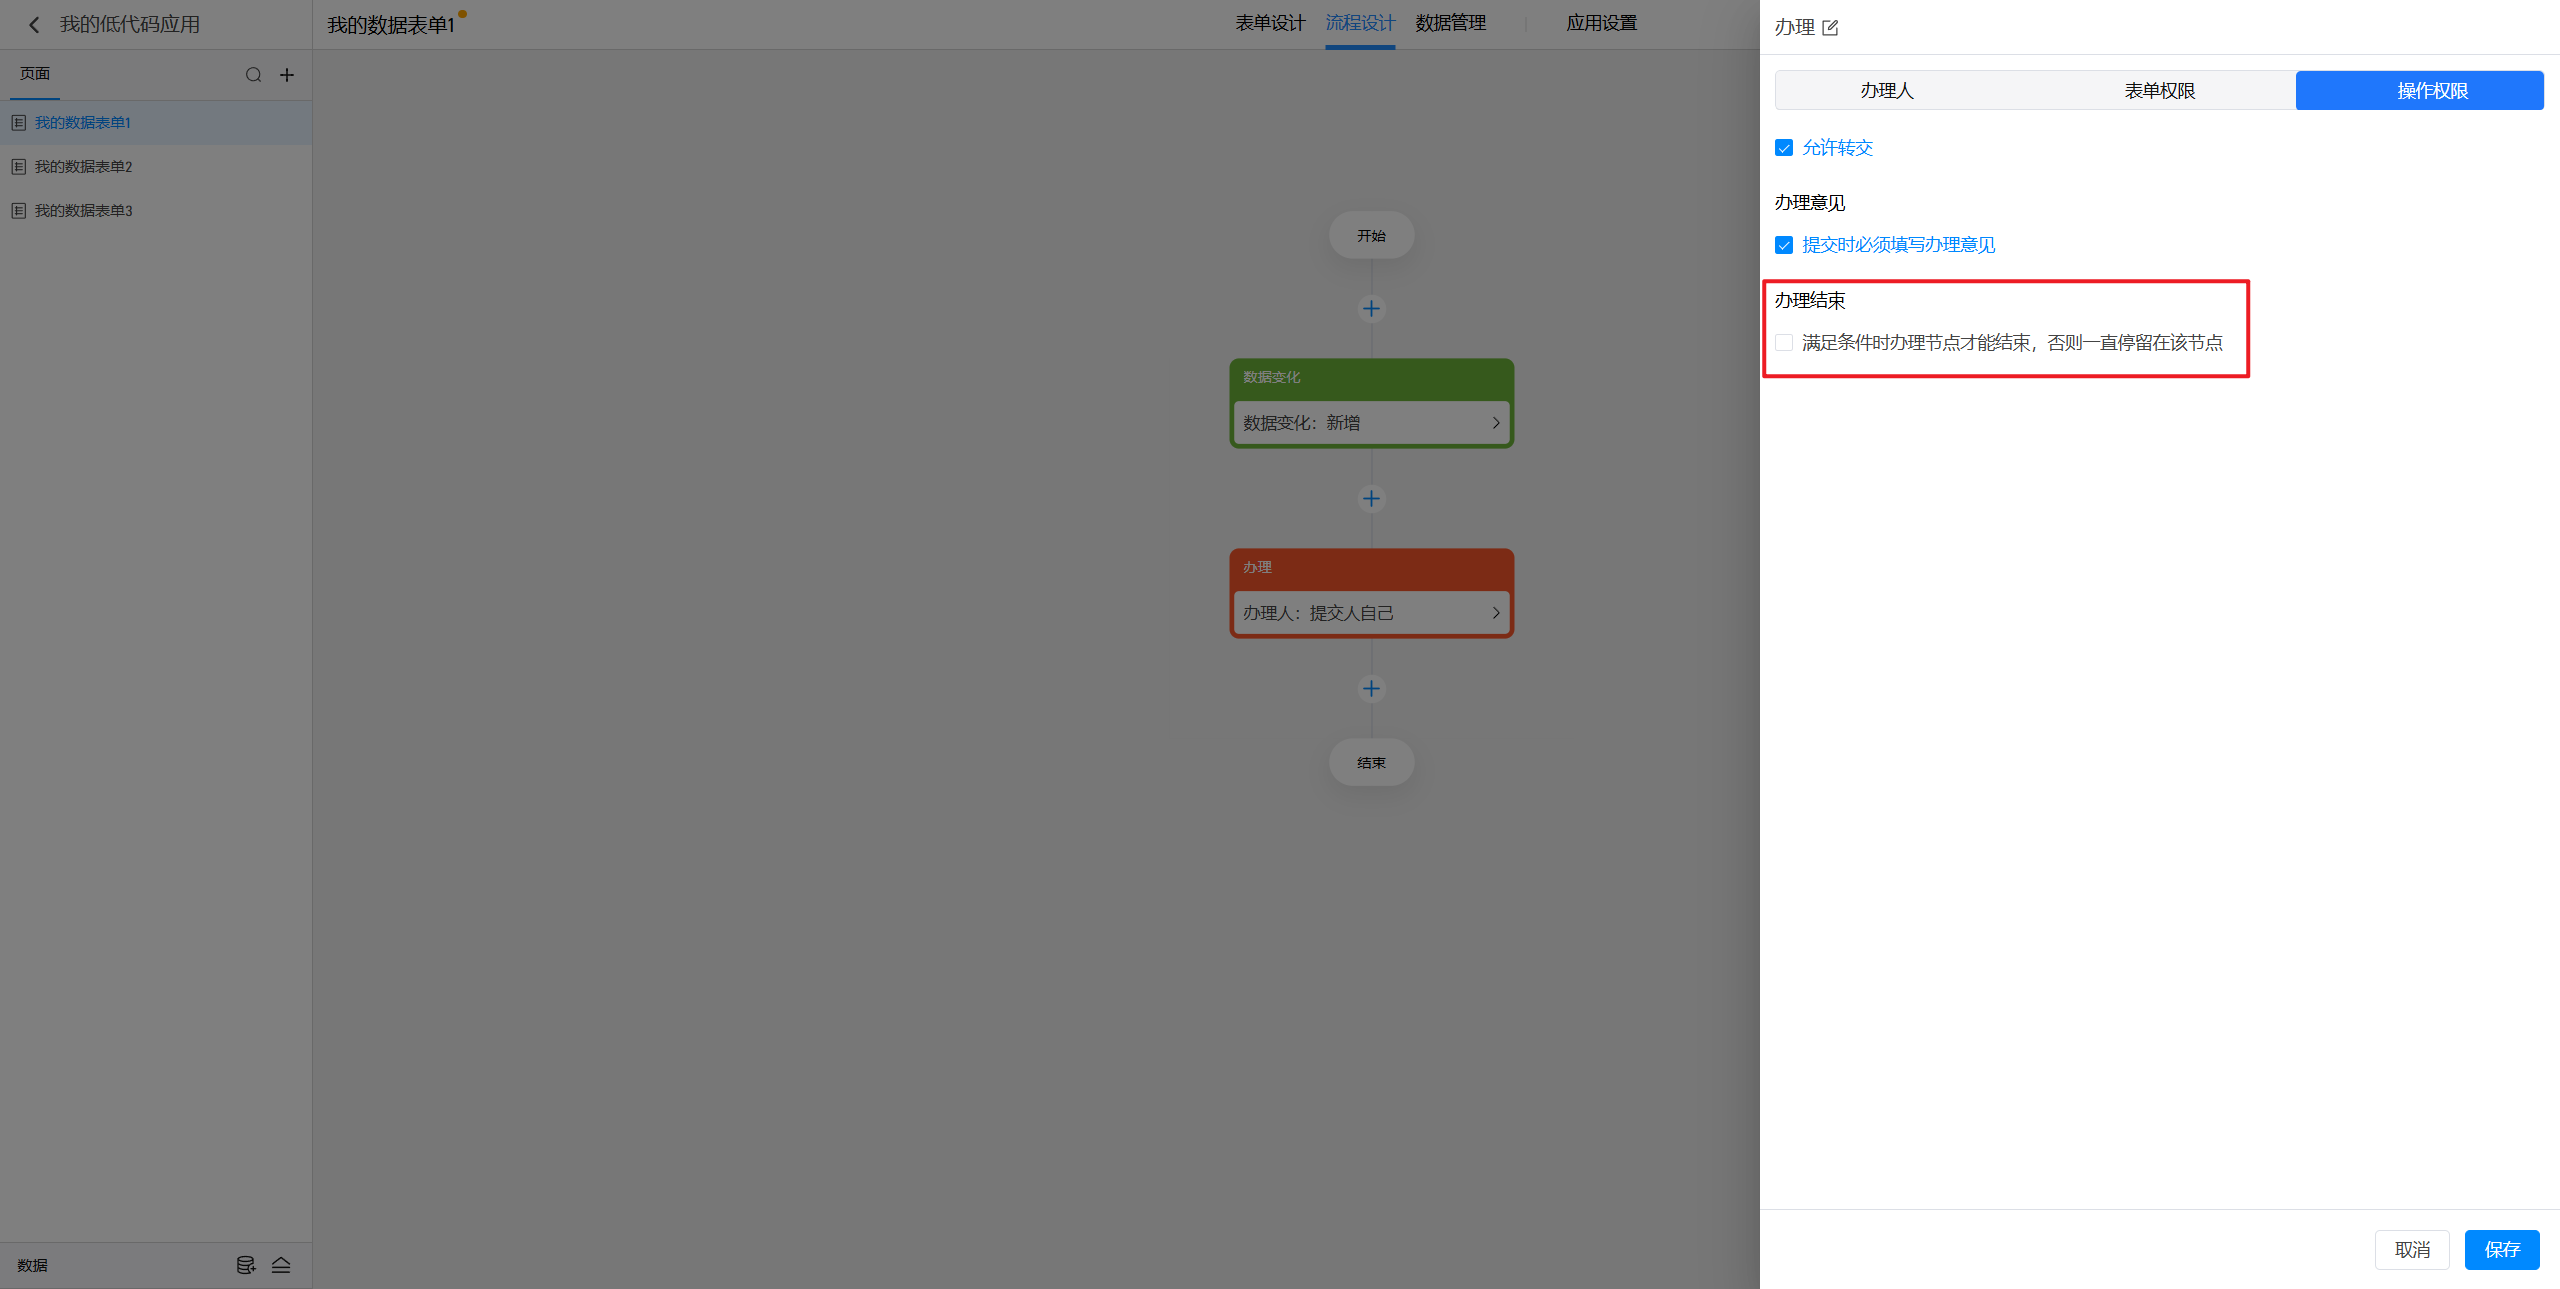
Task: Click the back arrow beside 我的低代码应用
Action: click(x=34, y=25)
